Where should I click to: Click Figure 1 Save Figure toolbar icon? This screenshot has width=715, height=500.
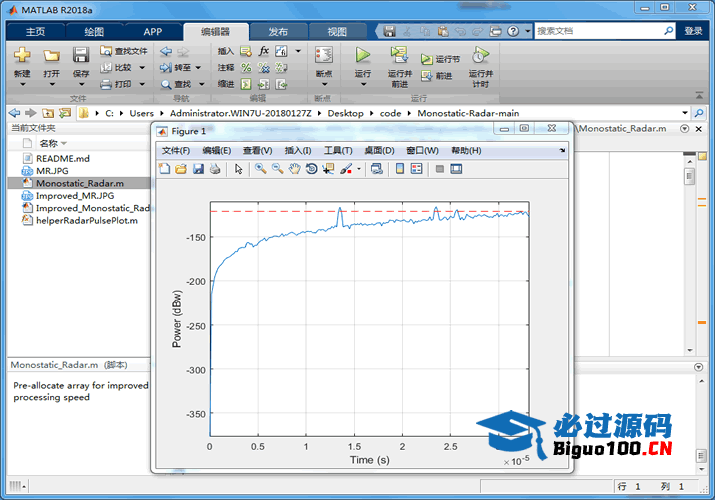[x=198, y=169]
